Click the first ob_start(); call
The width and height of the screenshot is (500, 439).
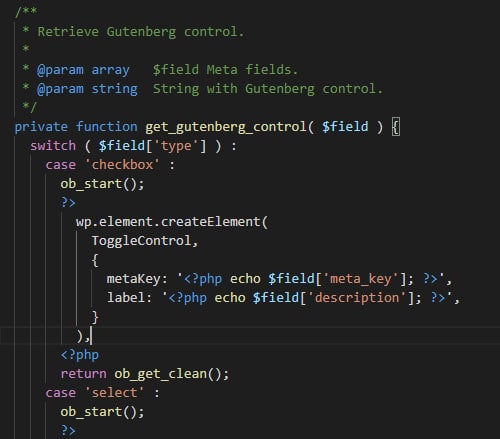pyautogui.click(x=102, y=184)
